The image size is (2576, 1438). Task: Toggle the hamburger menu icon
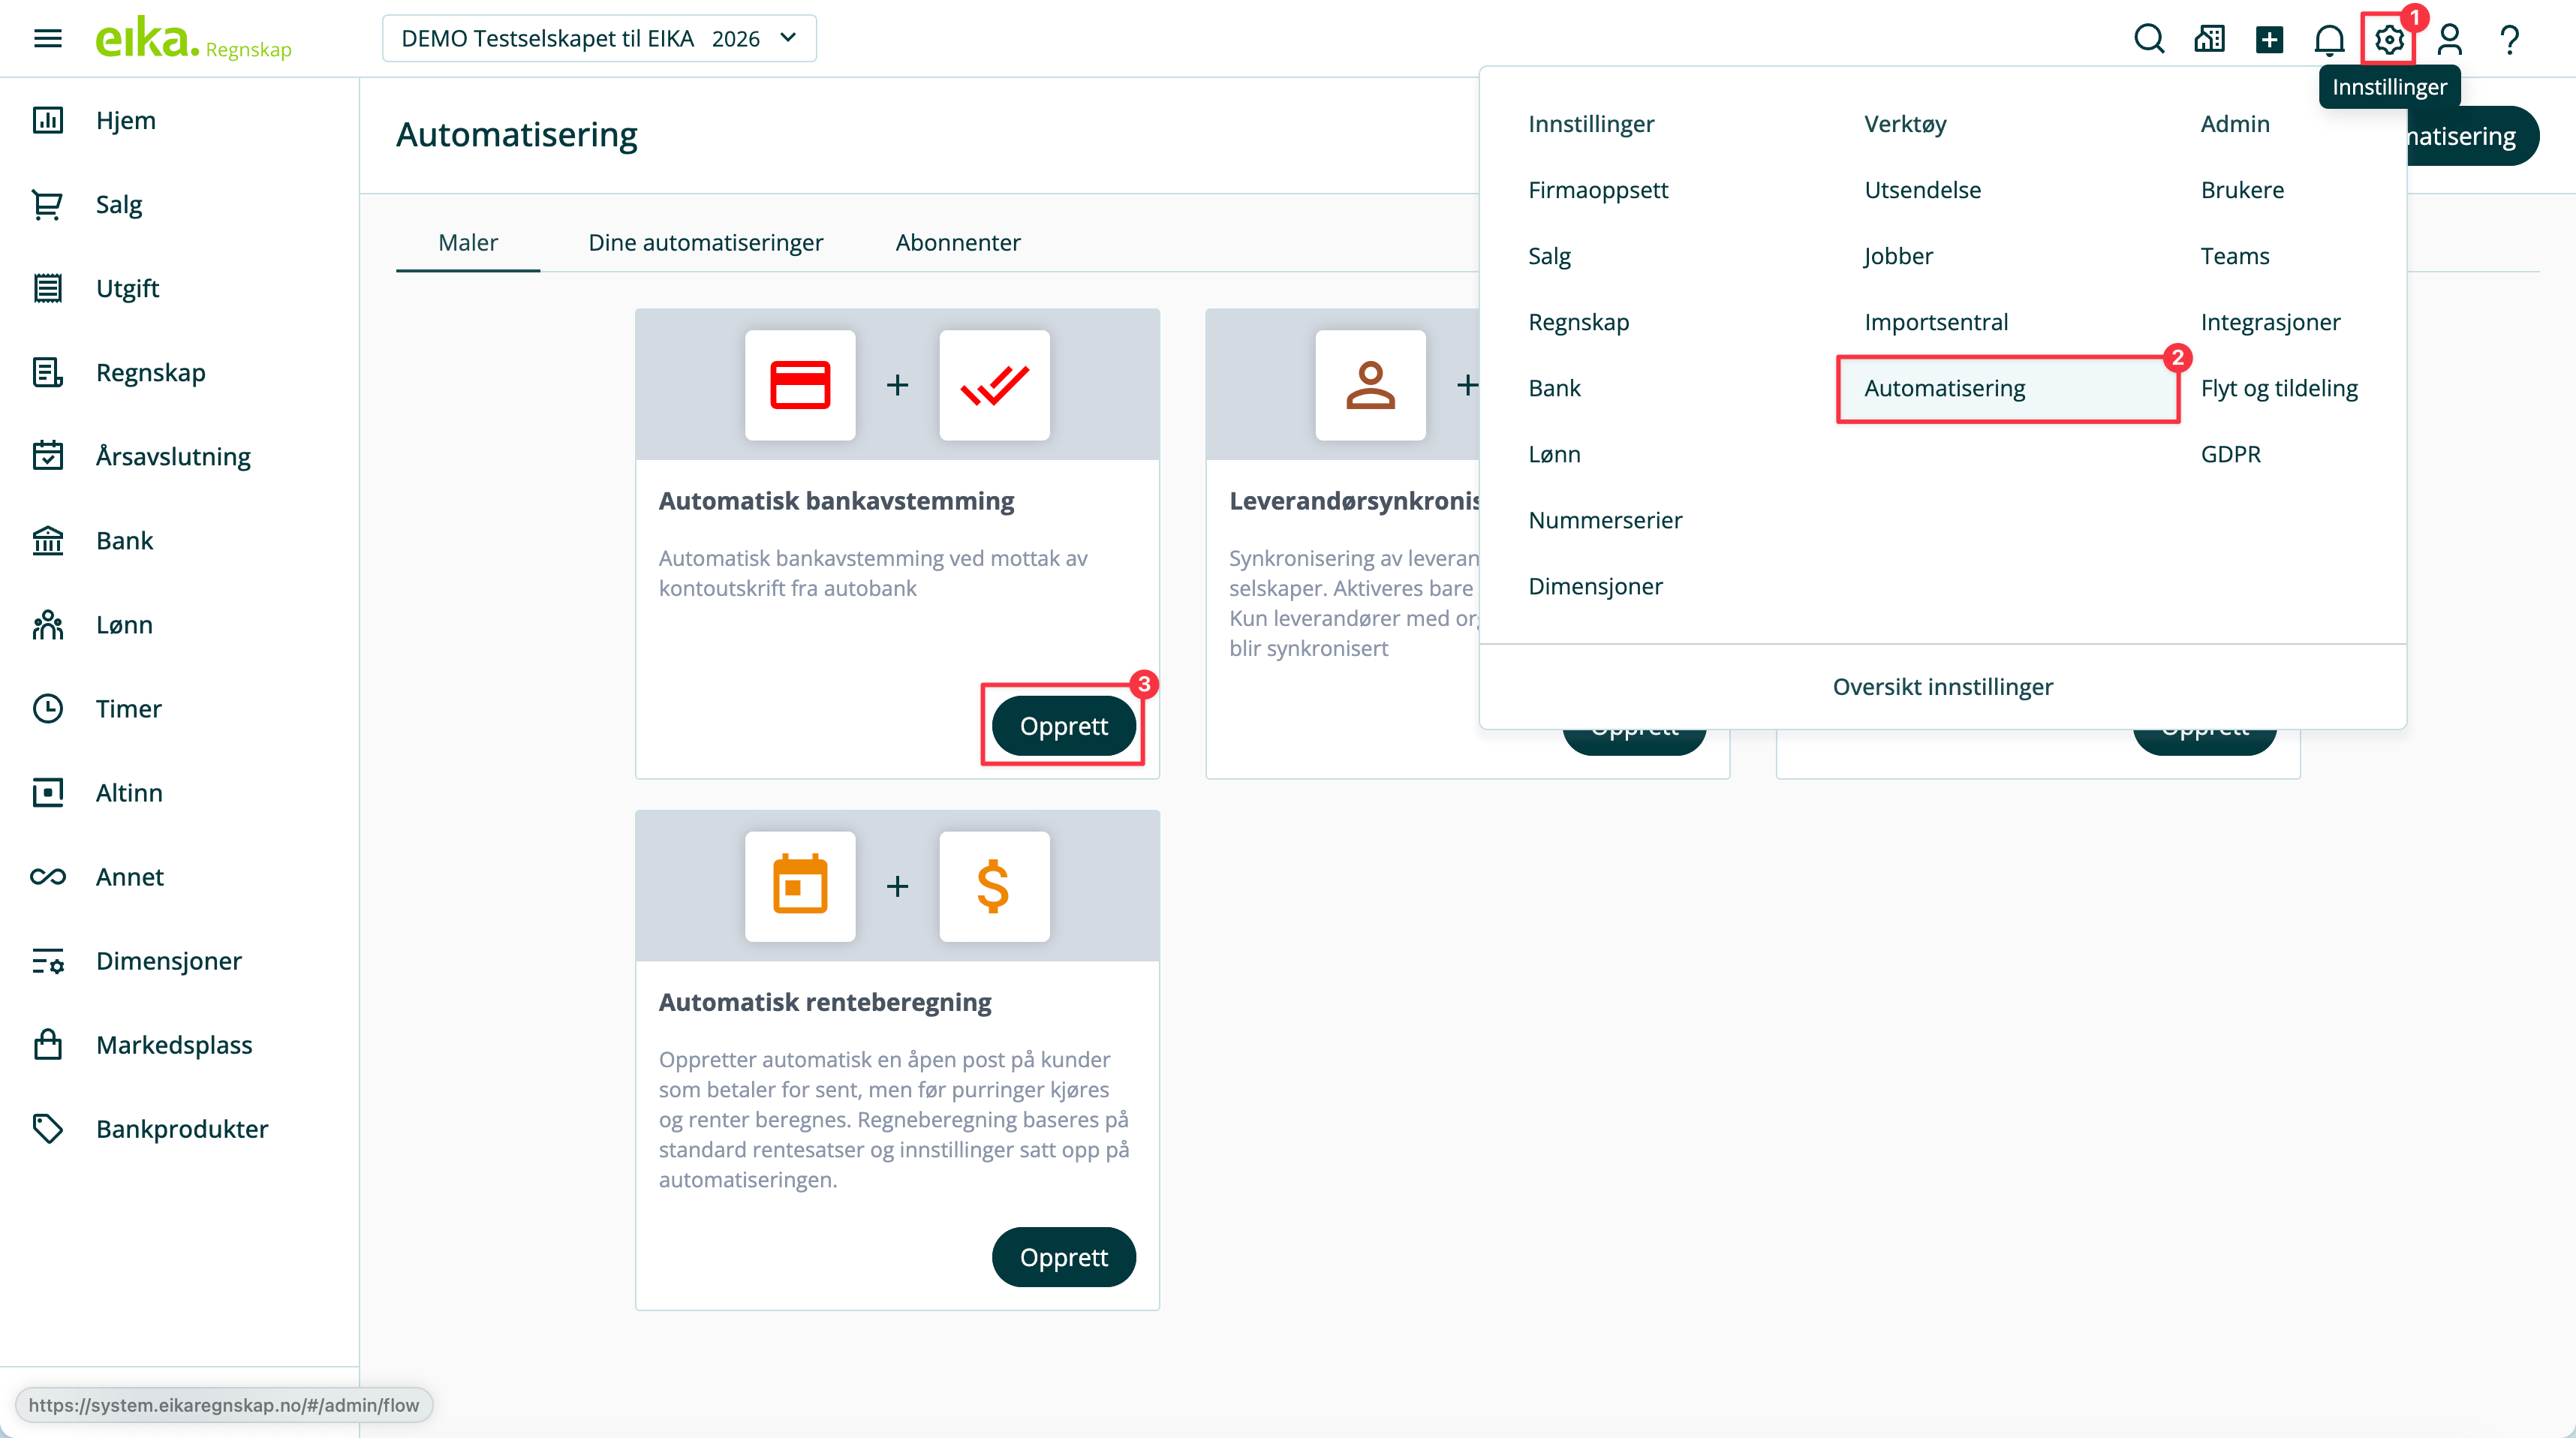pos(47,38)
